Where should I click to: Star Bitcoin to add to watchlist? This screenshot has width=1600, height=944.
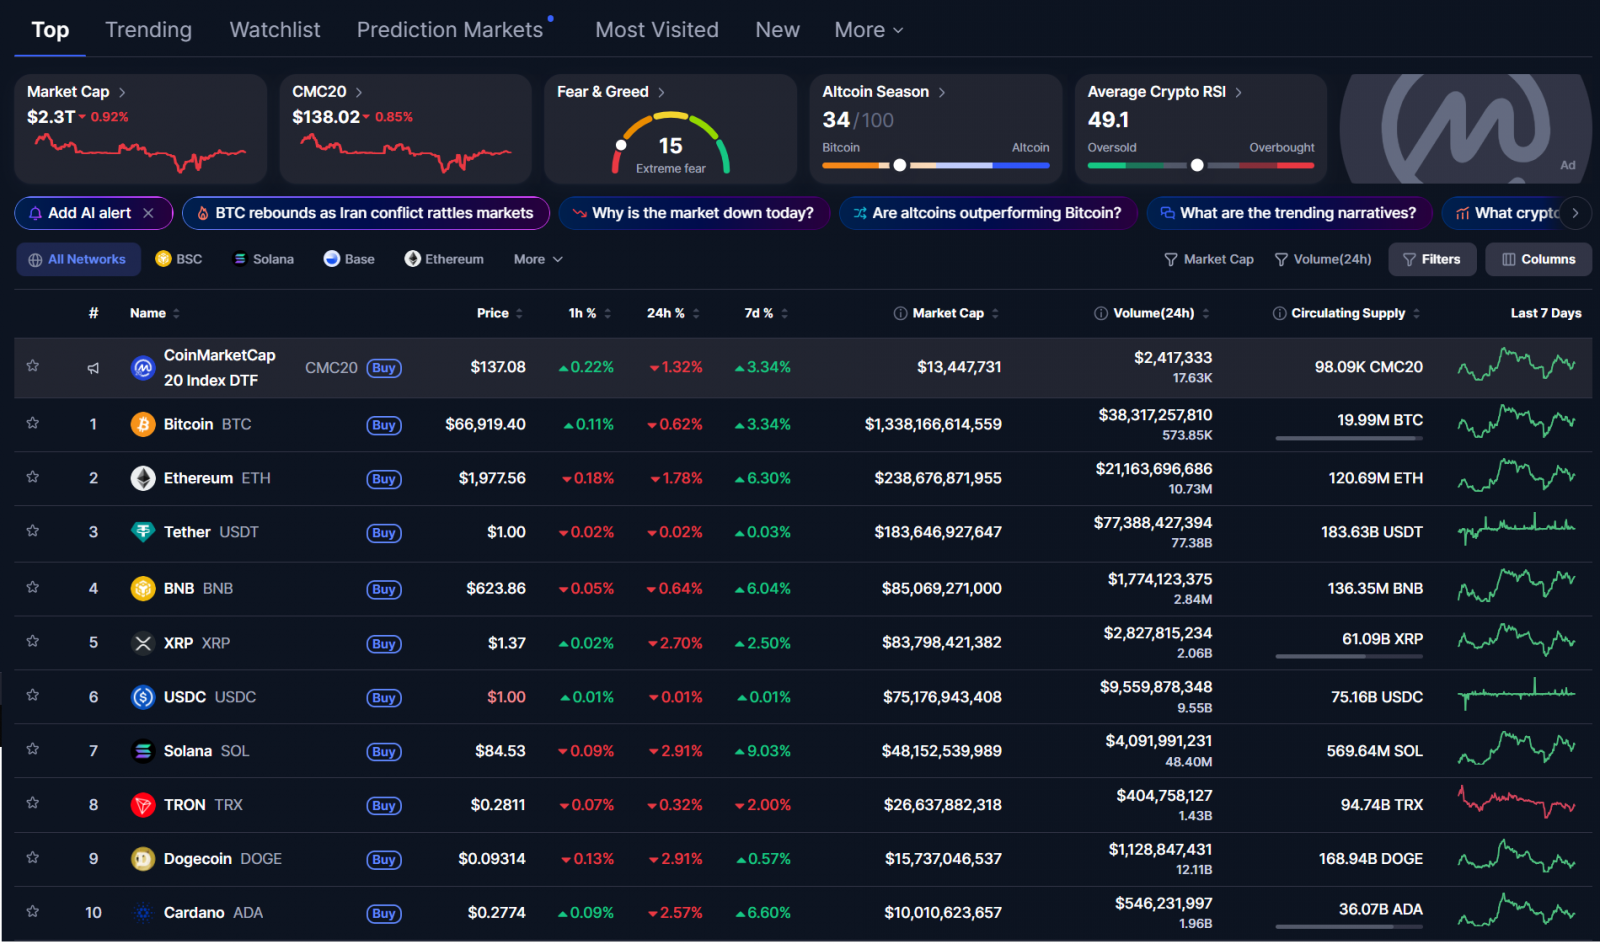(x=33, y=424)
